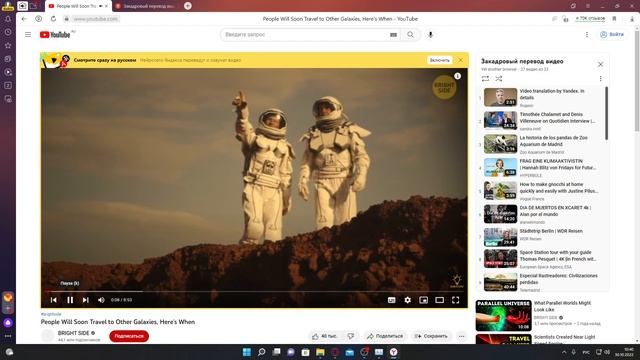The image size is (640, 360).
Task: Open What Parallel Worlds Might Look Like video
Action: click(562, 306)
